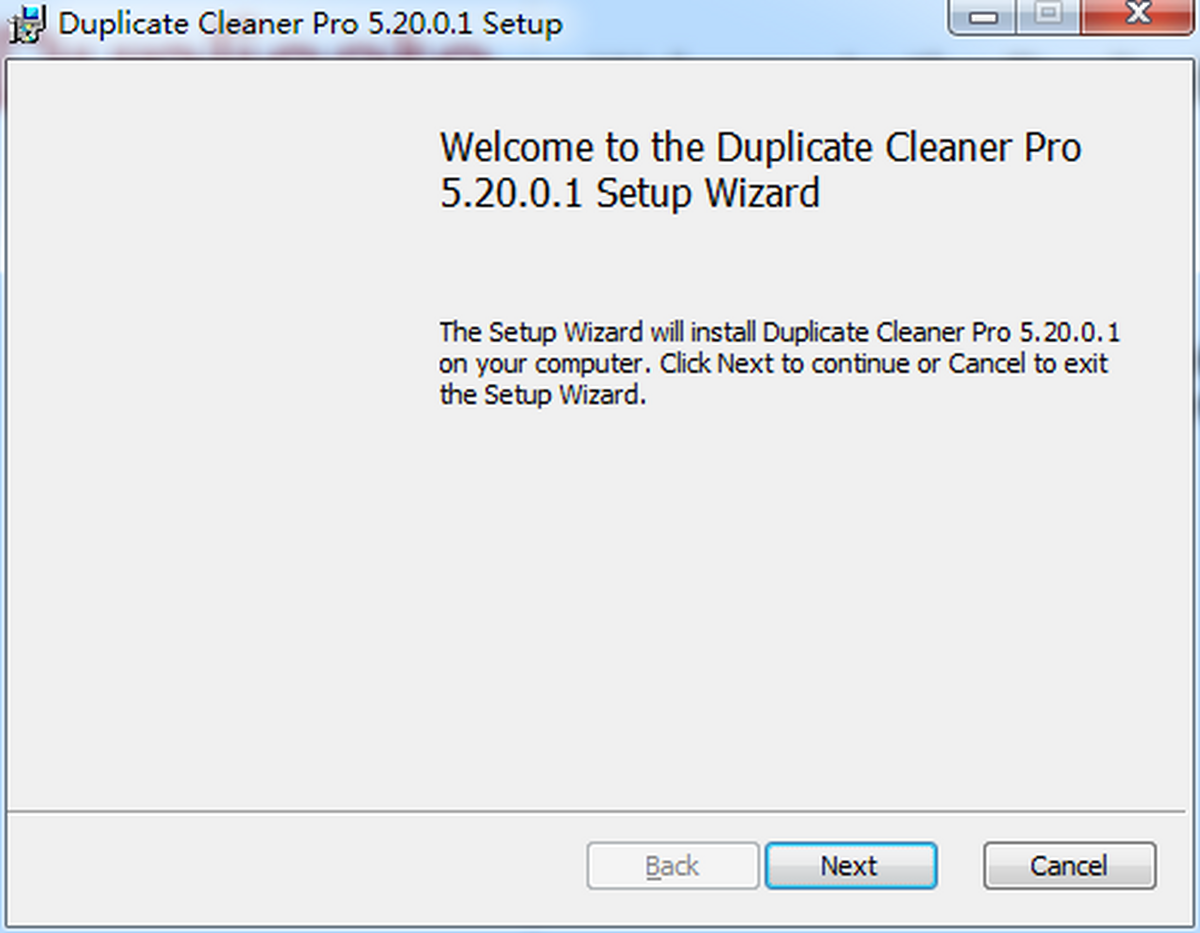Click the disabled maximize button in the title bar

coord(1049,18)
